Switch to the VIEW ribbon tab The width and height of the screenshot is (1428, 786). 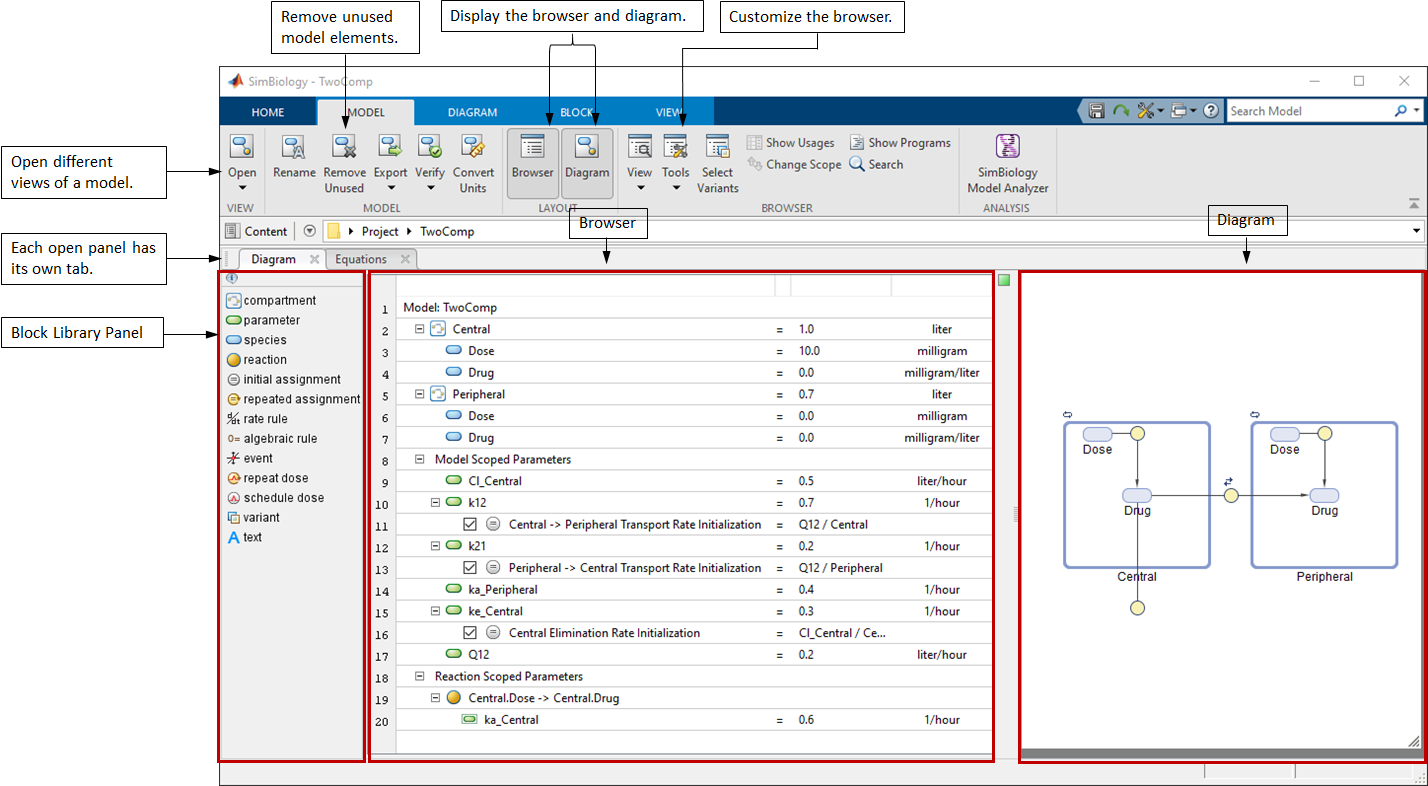coord(669,112)
